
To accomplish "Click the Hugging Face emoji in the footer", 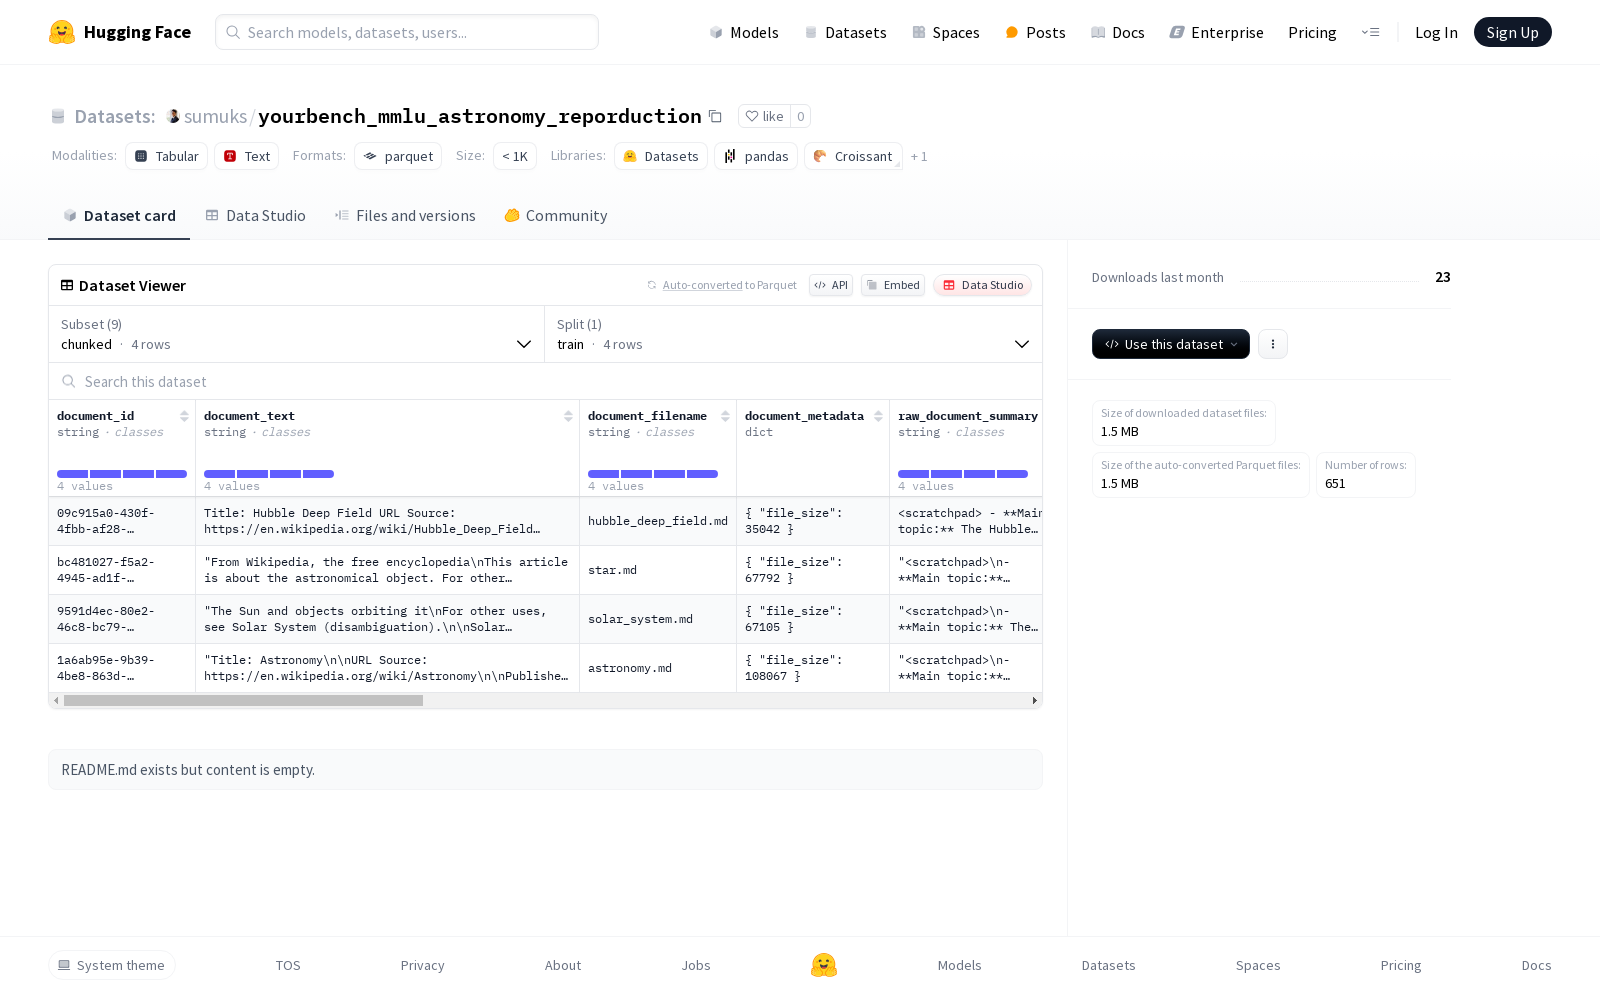I will [x=824, y=965].
